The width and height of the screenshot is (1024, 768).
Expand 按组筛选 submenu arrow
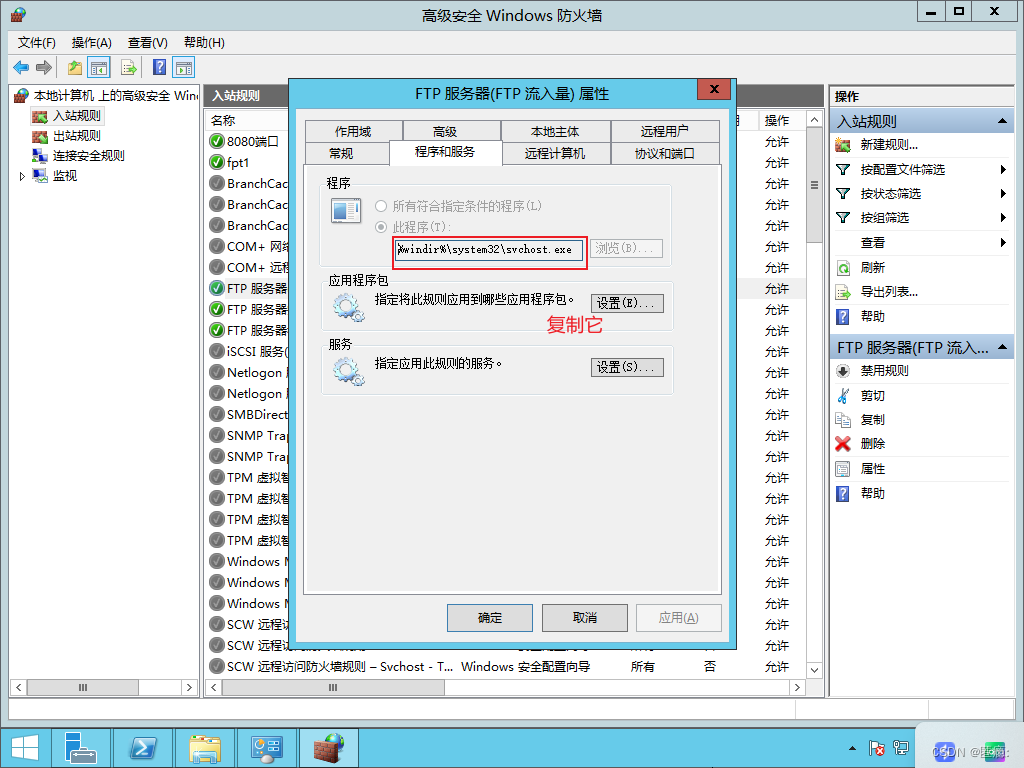point(1002,218)
